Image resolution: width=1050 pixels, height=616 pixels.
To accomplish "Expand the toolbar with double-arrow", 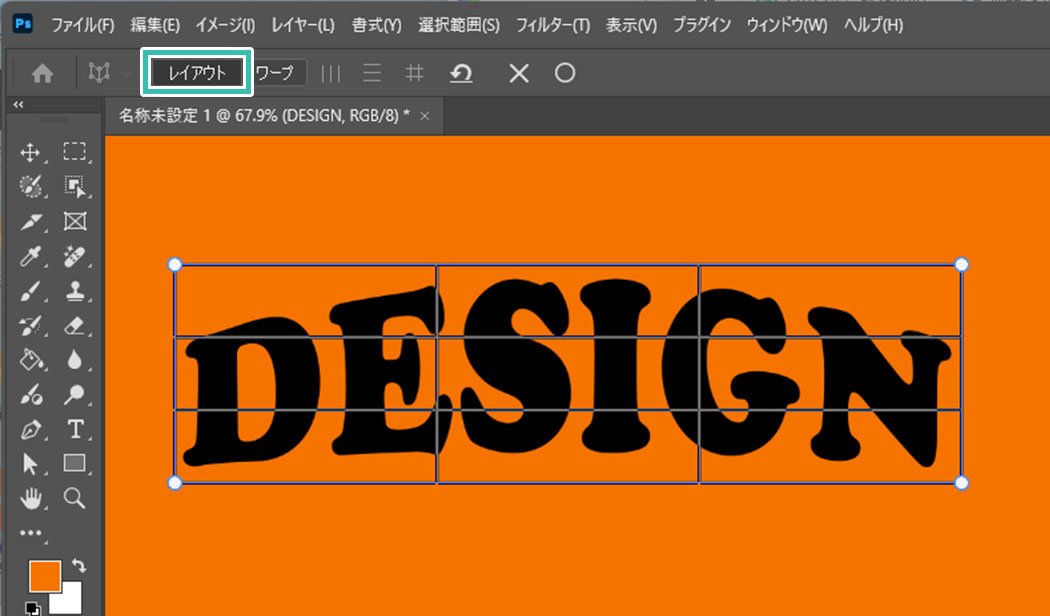I will [x=18, y=104].
